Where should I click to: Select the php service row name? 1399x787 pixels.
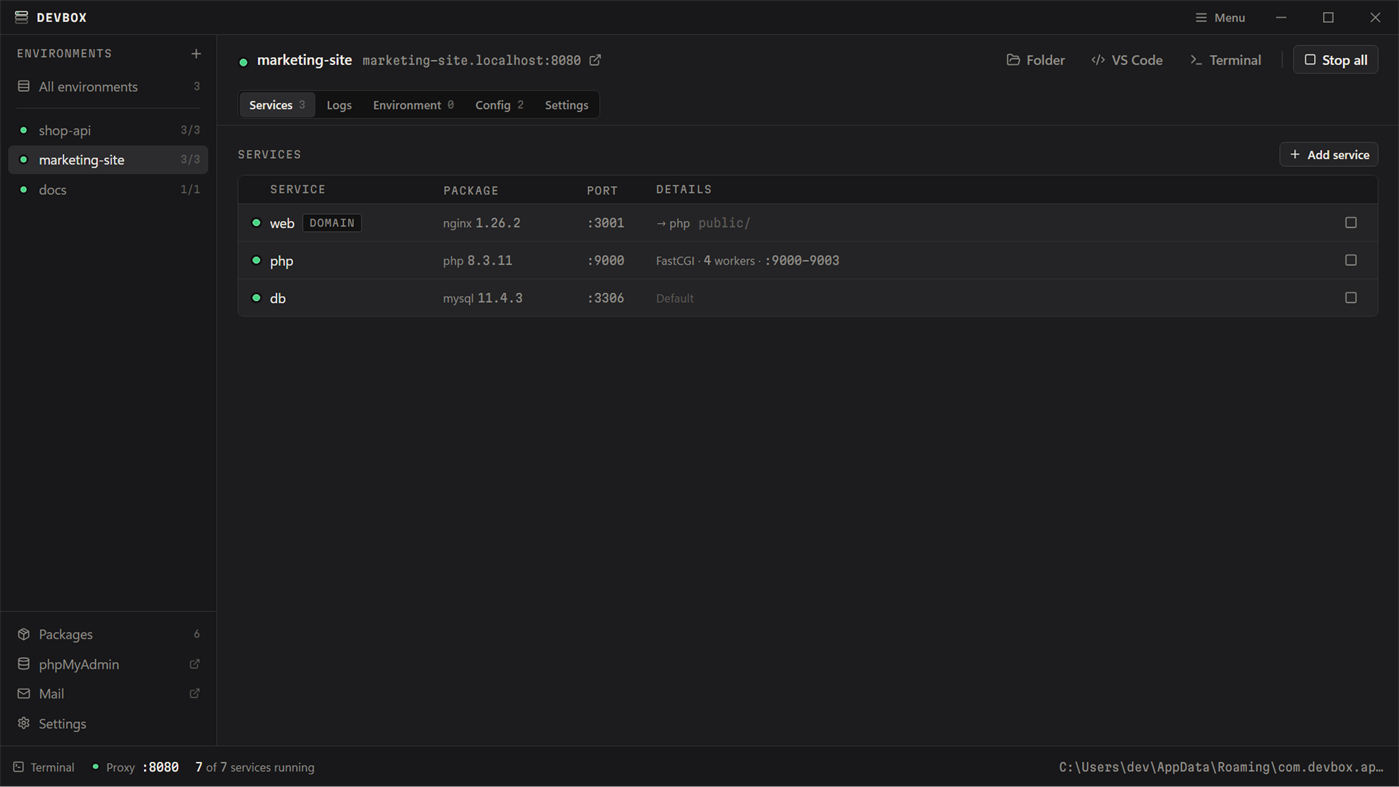click(x=282, y=261)
